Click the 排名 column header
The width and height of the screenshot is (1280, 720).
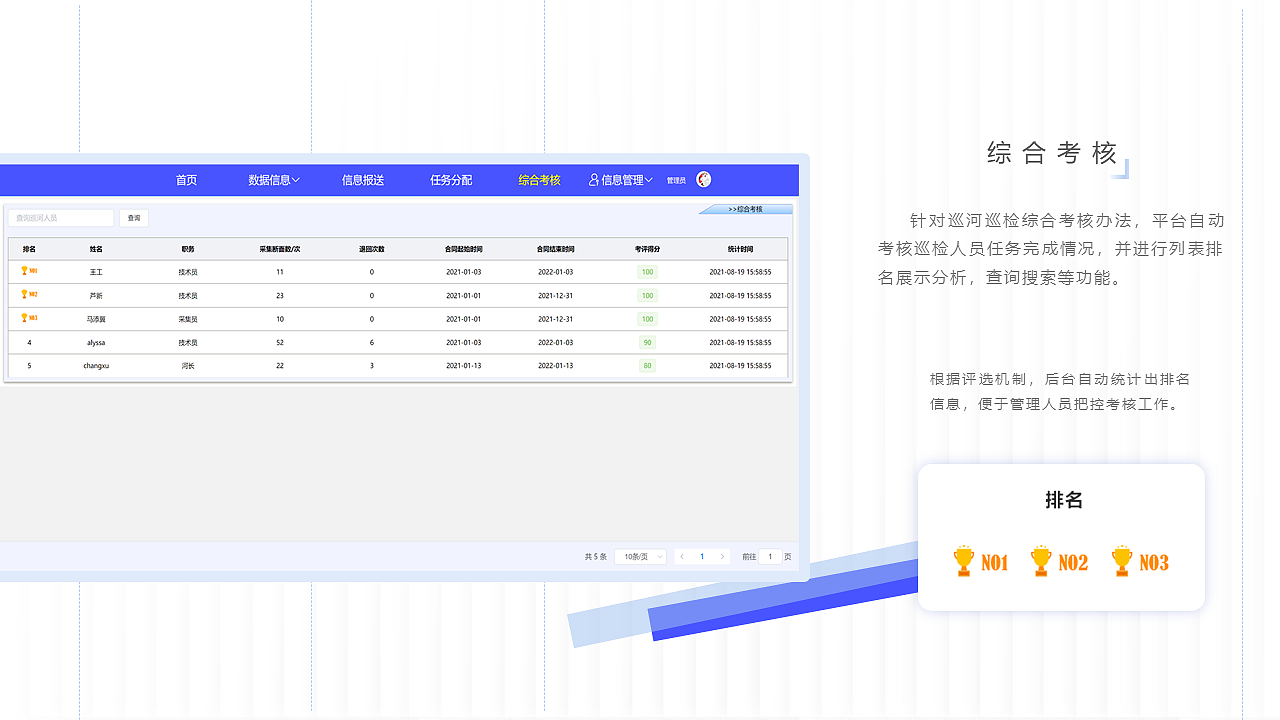[x=29, y=249]
